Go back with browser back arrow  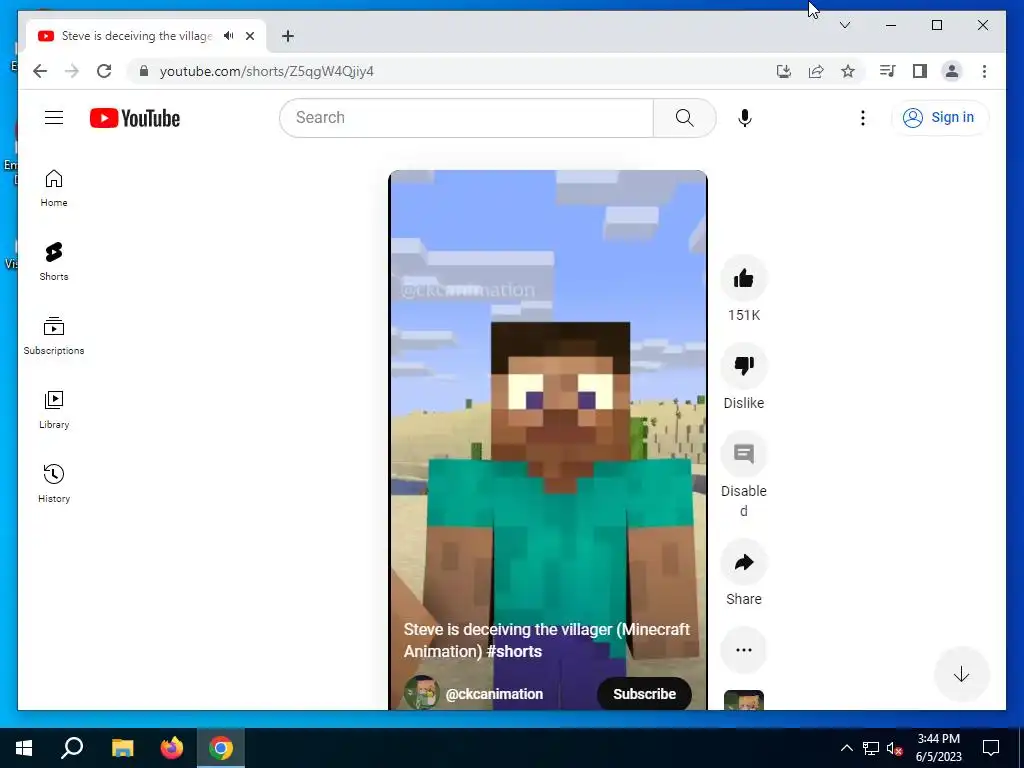(x=40, y=71)
